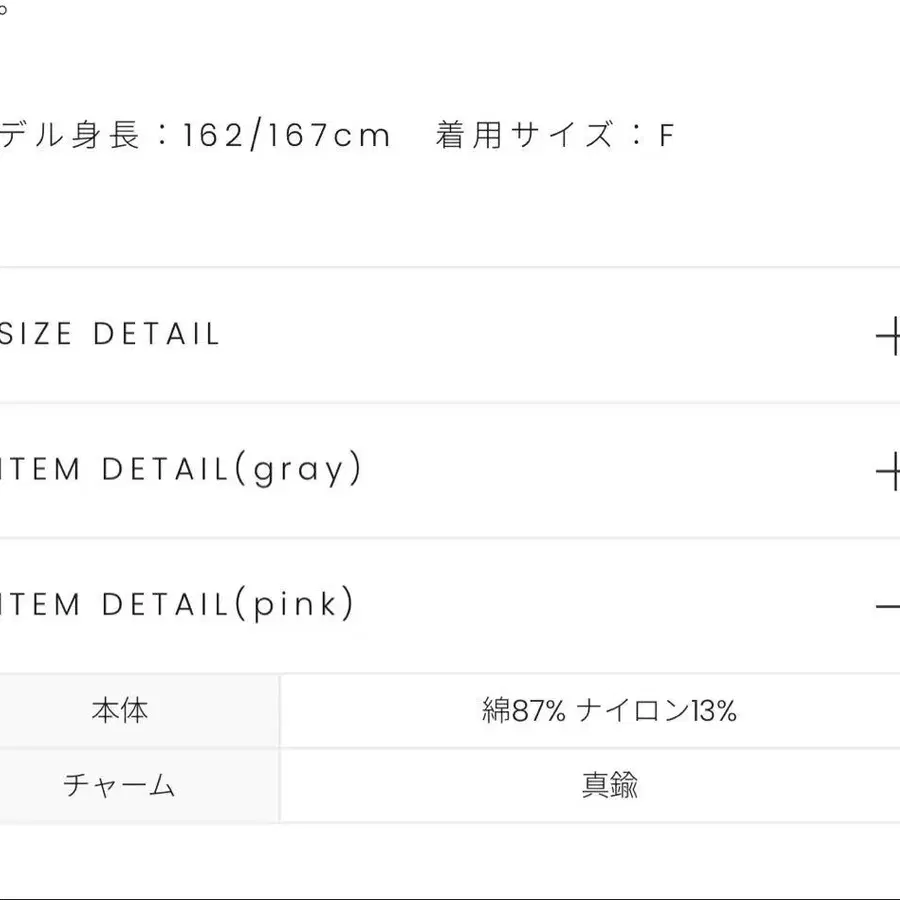Click the word DETAIL in the SIZE DETAIL heading
The image size is (900, 900).
156,335
